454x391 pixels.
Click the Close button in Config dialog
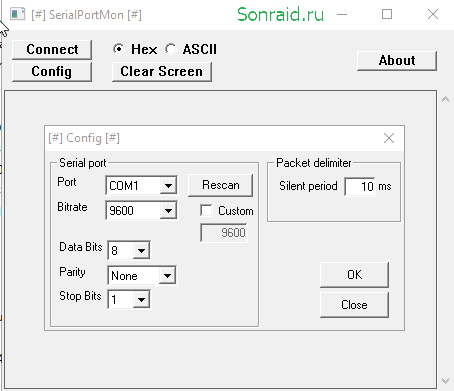(x=354, y=305)
